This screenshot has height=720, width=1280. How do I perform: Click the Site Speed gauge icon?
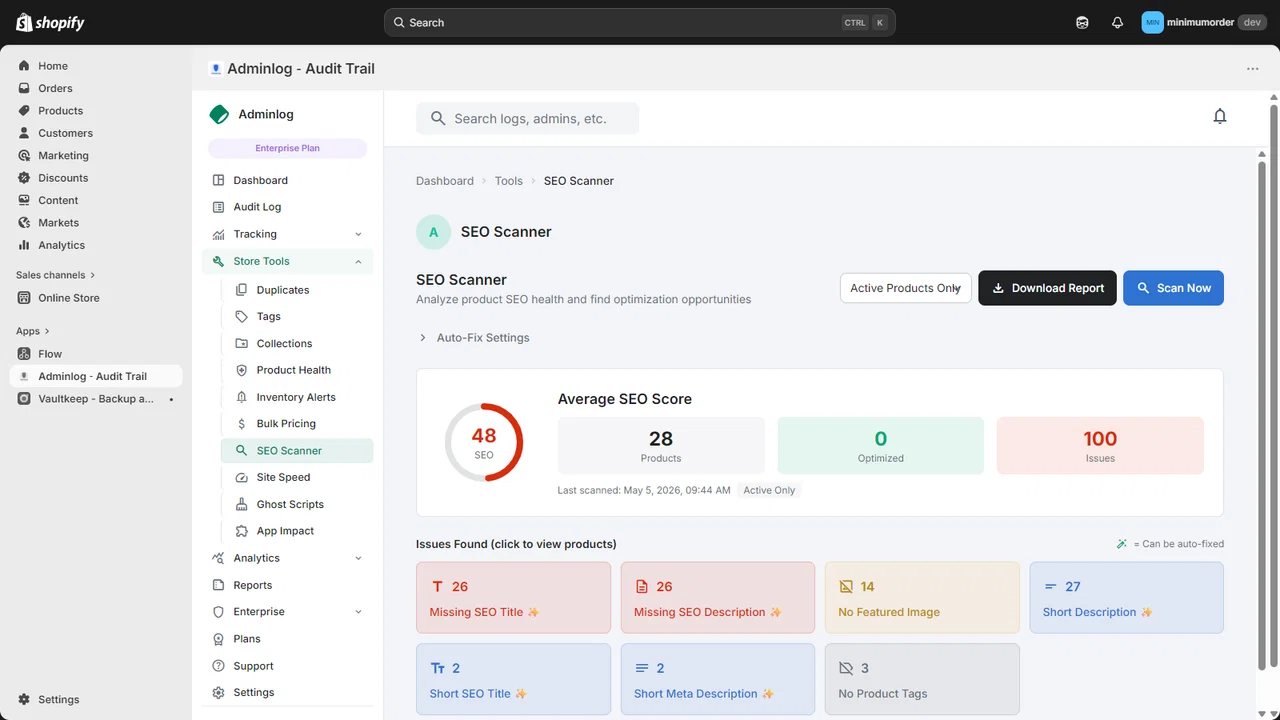[241, 477]
